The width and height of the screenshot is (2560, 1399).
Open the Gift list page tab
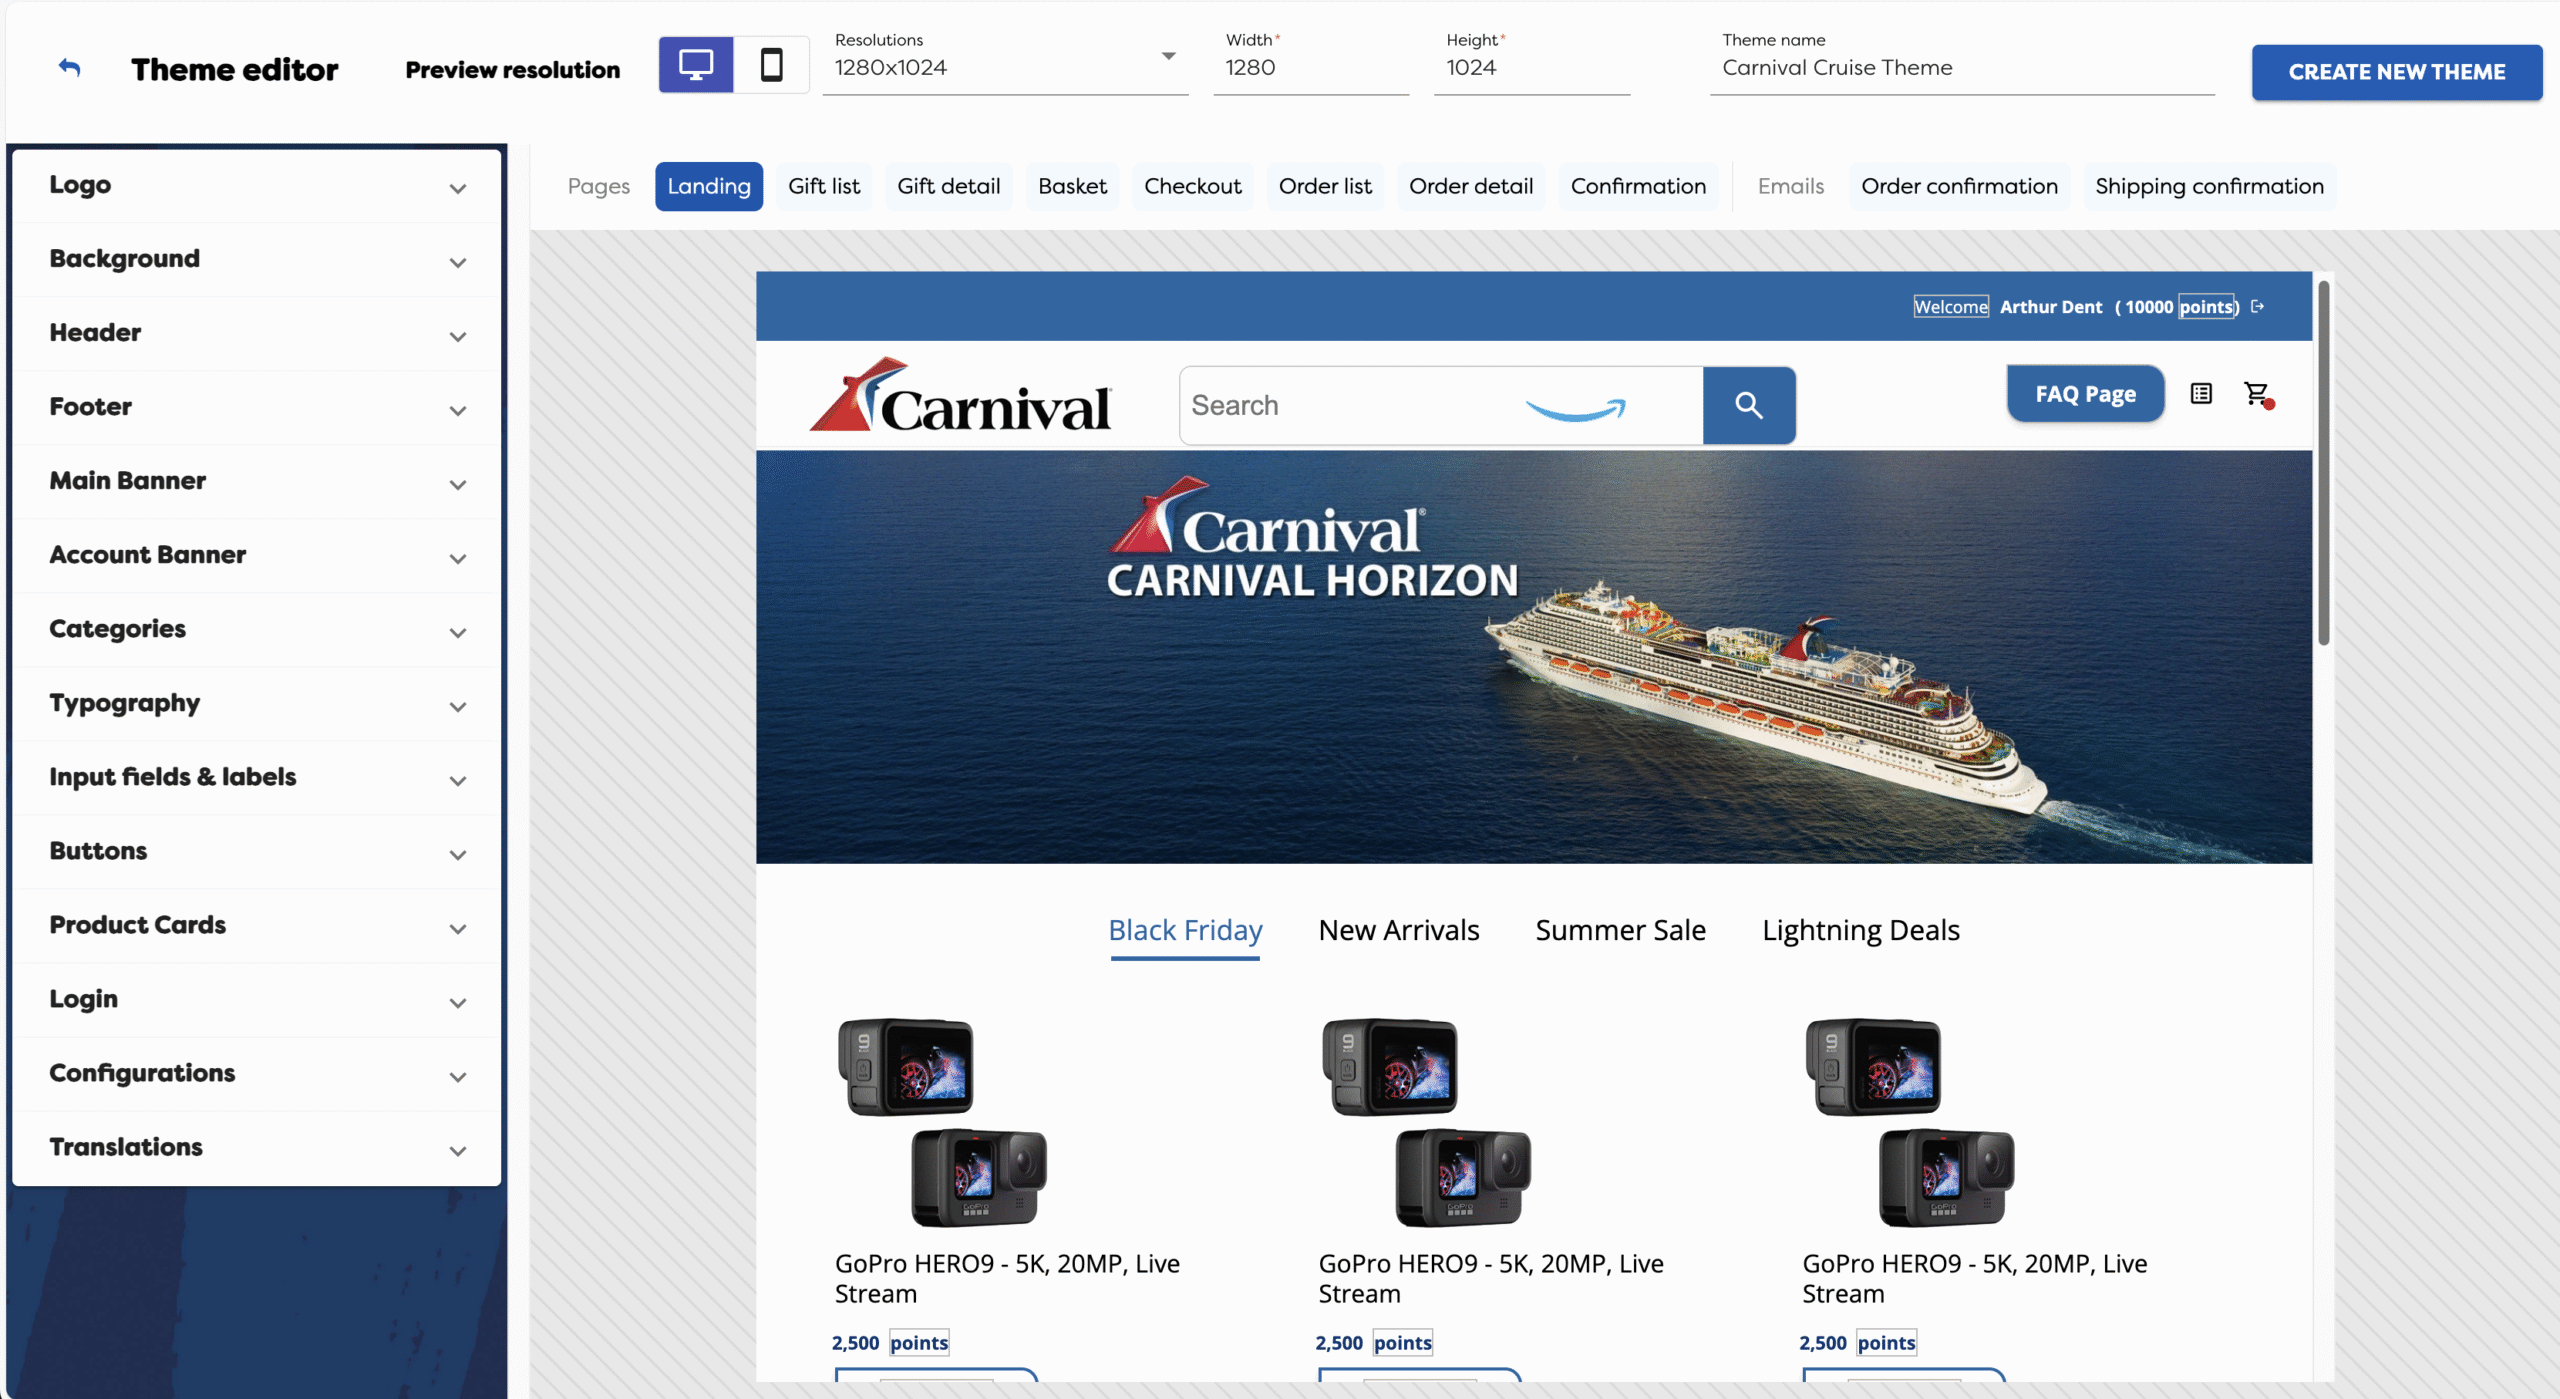[x=824, y=186]
